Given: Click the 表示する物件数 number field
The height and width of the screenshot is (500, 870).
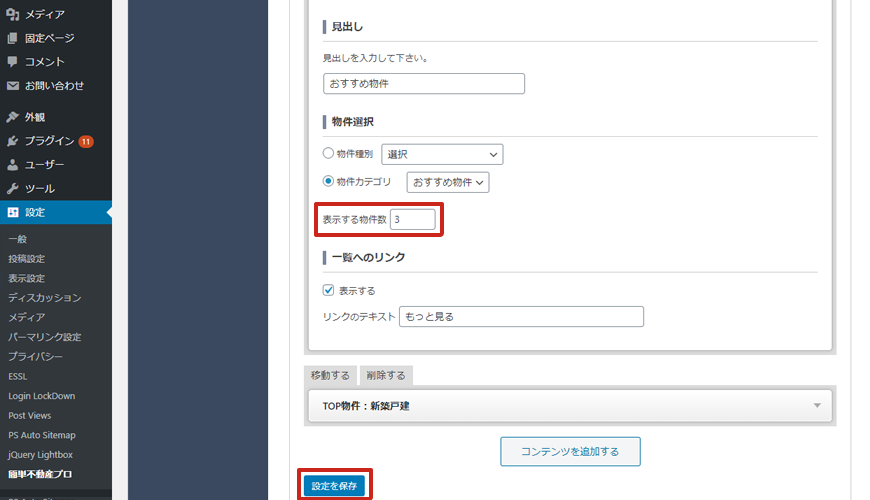Looking at the screenshot, I should coord(412,219).
